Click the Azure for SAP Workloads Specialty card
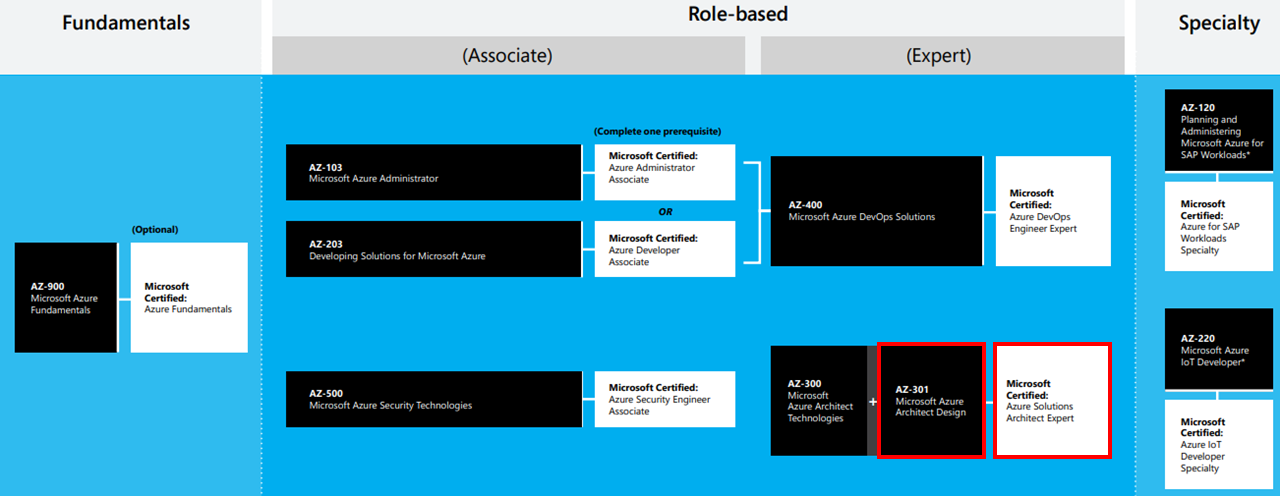Image resolution: width=1280 pixels, height=496 pixels. [1219, 226]
